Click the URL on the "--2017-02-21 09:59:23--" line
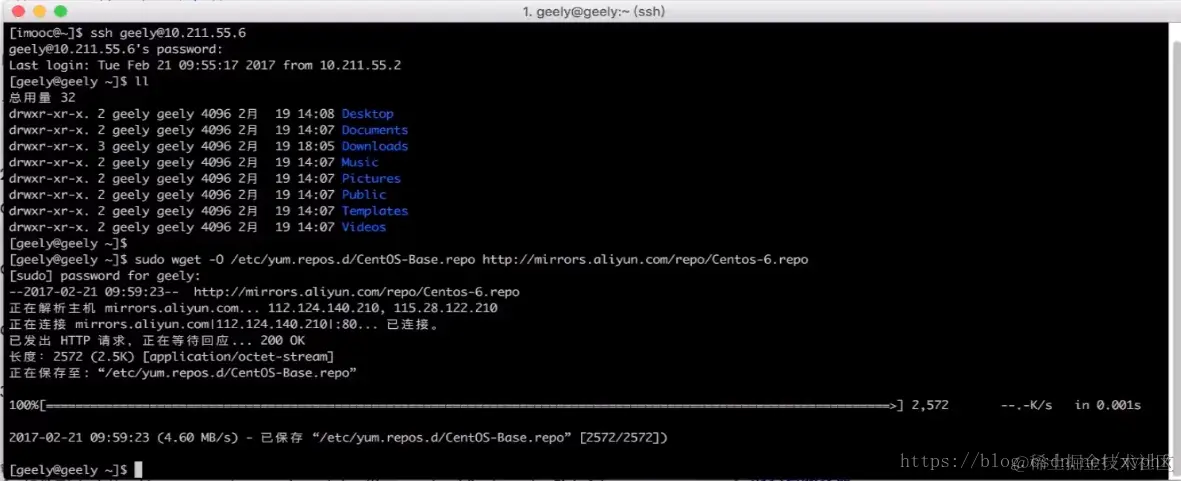Image resolution: width=1181 pixels, height=481 pixels. point(356,292)
